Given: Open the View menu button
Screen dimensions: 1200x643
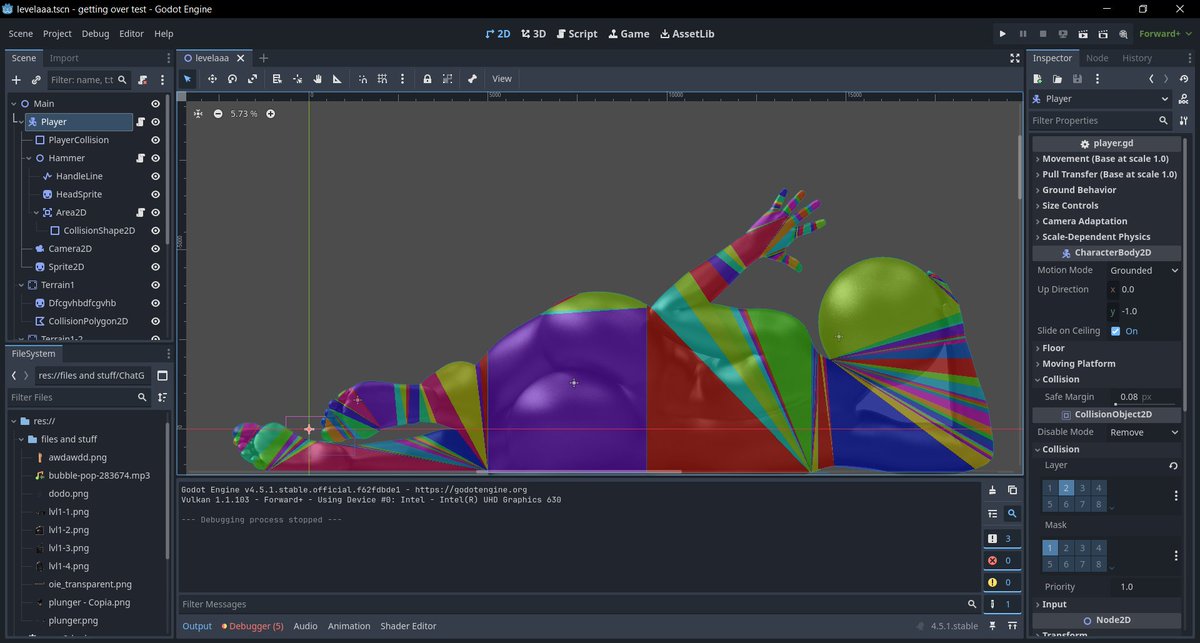Looking at the screenshot, I should point(502,79).
